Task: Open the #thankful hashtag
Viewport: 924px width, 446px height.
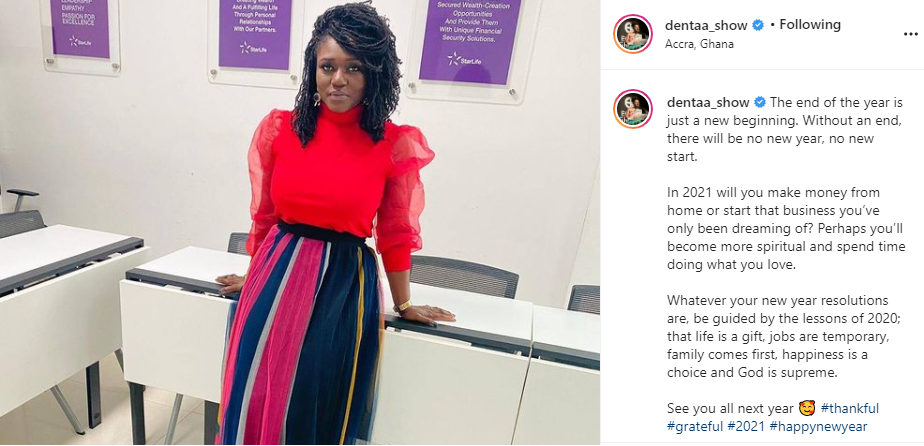Action: coord(850,408)
